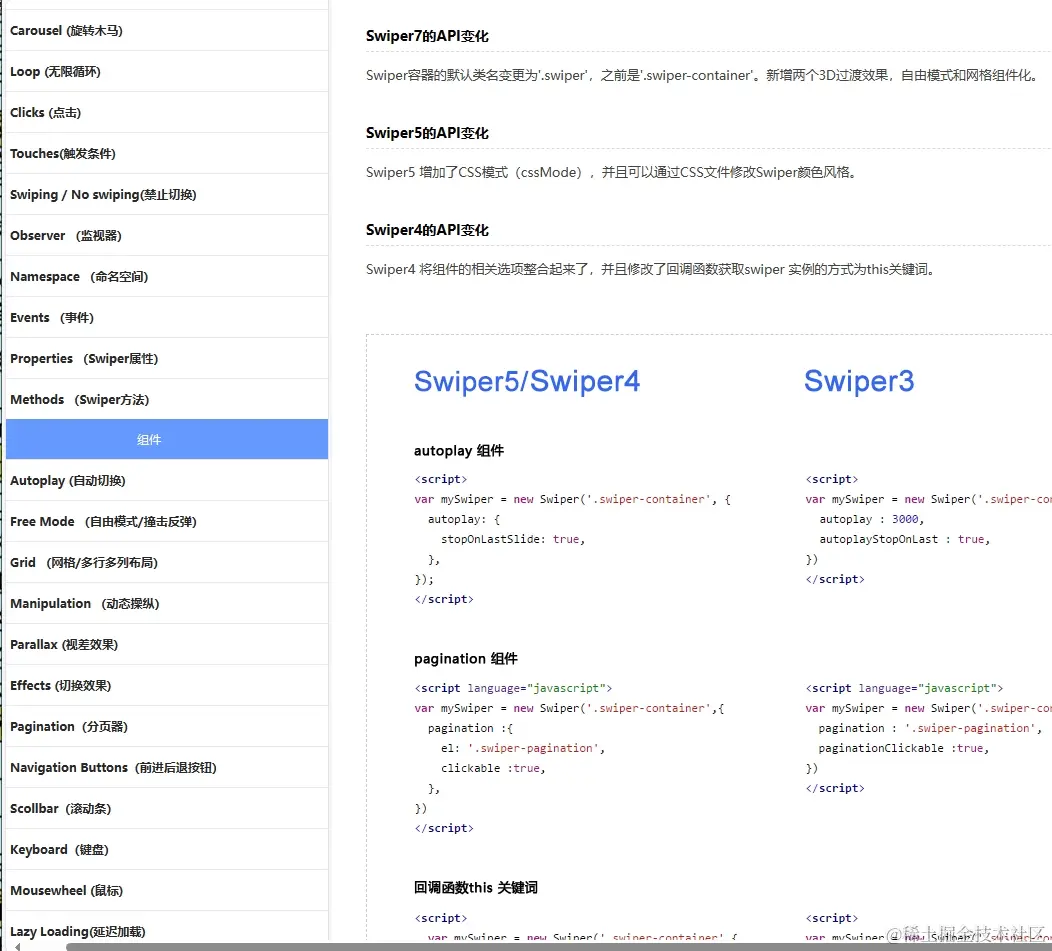Open Namespace (命名空间) sidebar item
This screenshot has height=951, width=1052.
coord(166,276)
